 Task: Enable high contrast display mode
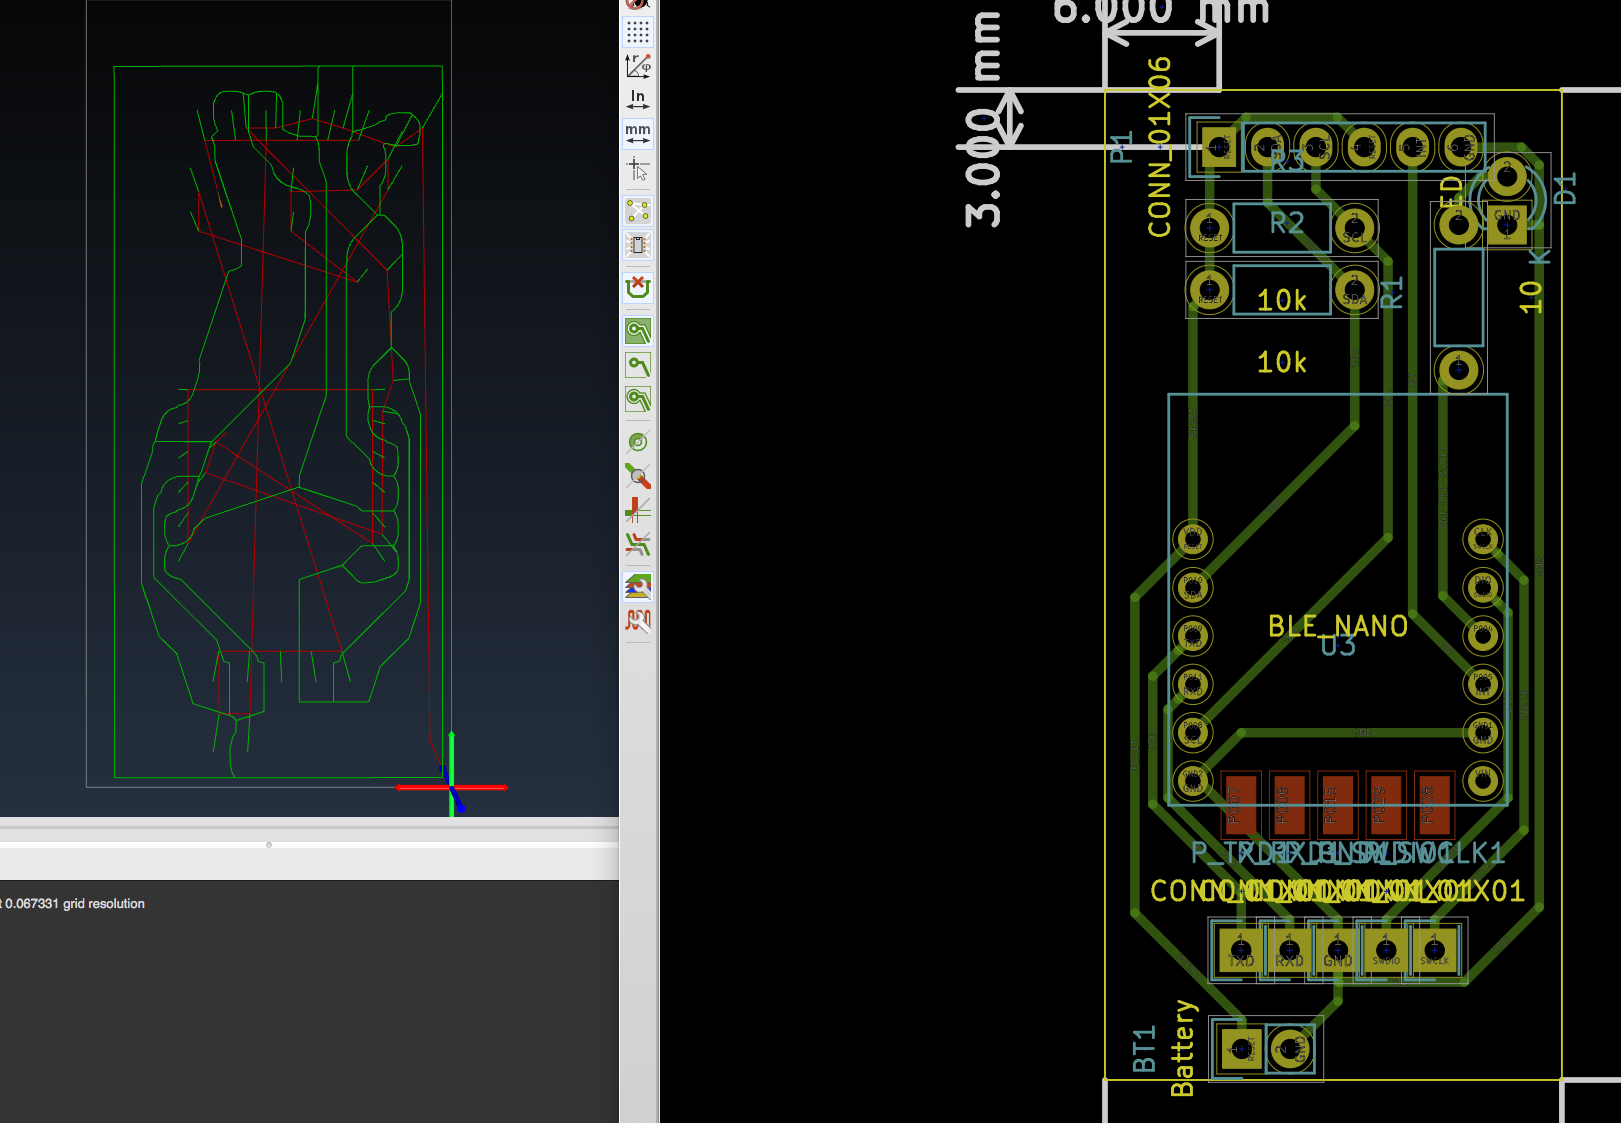click(x=638, y=544)
